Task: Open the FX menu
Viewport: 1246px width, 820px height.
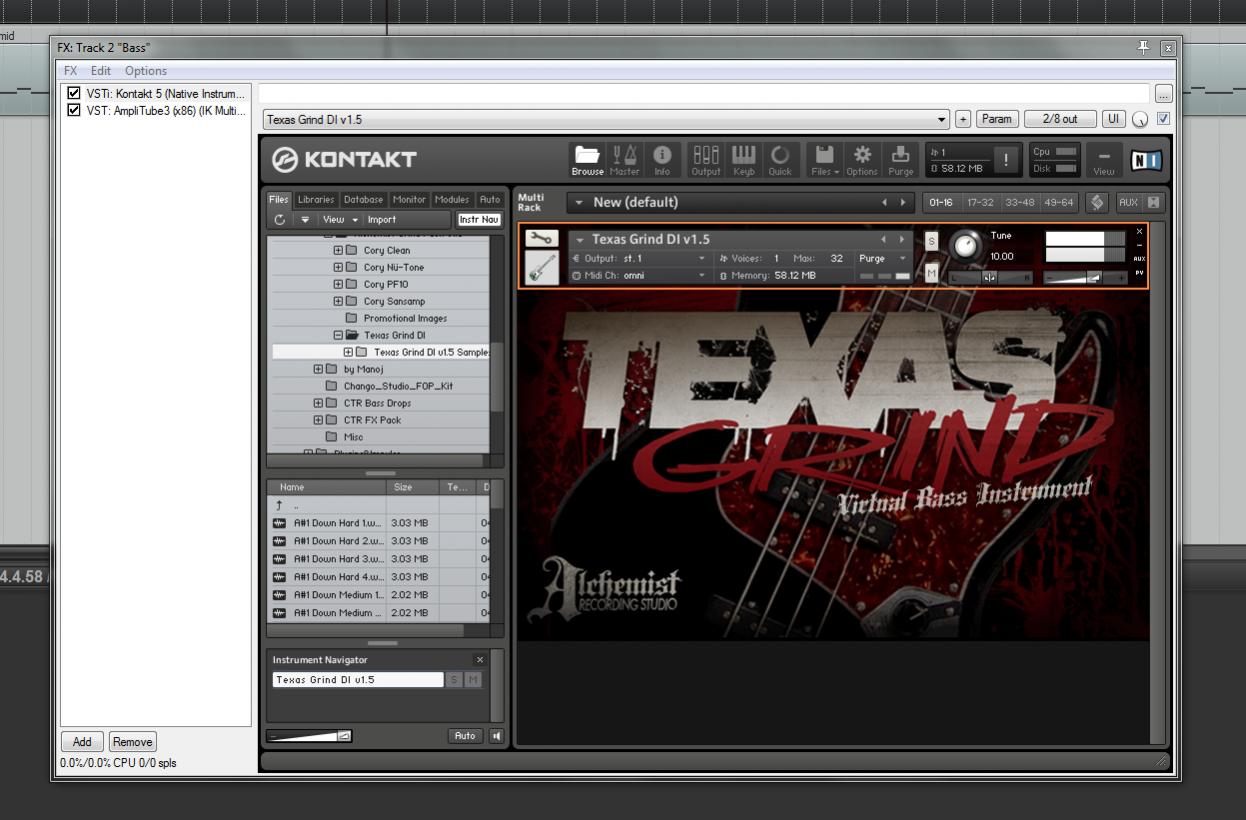Action: click(71, 71)
